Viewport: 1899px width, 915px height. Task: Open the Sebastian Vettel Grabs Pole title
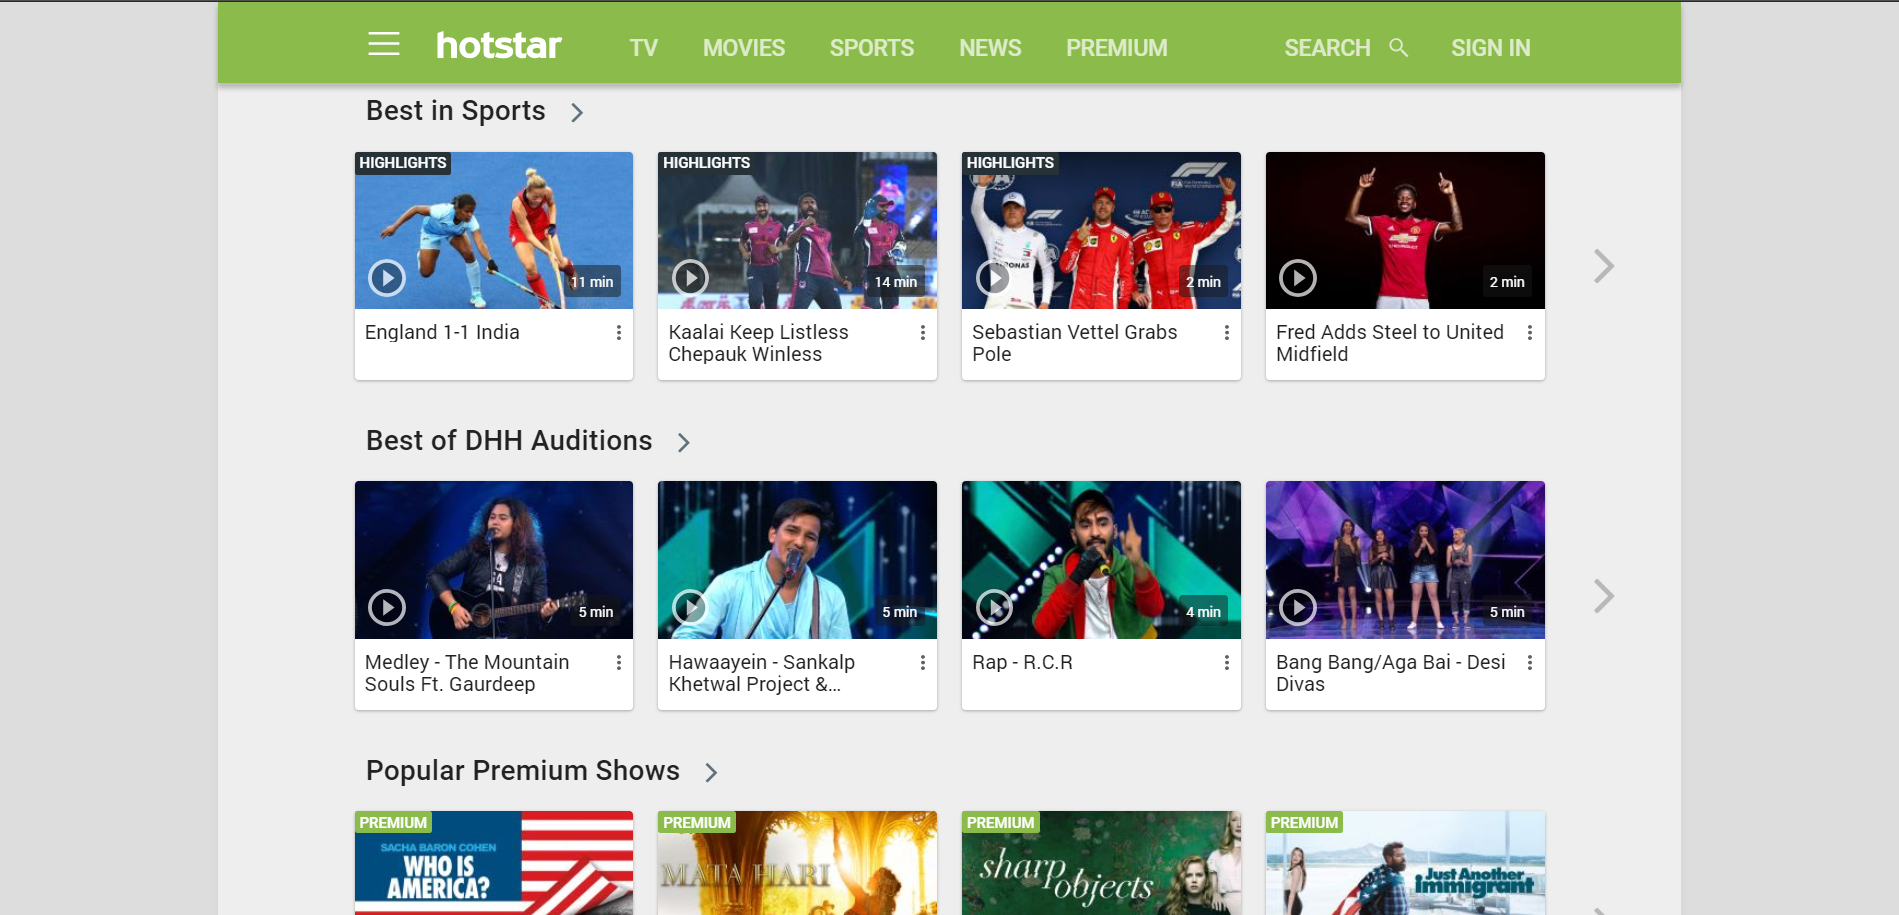pos(1075,343)
